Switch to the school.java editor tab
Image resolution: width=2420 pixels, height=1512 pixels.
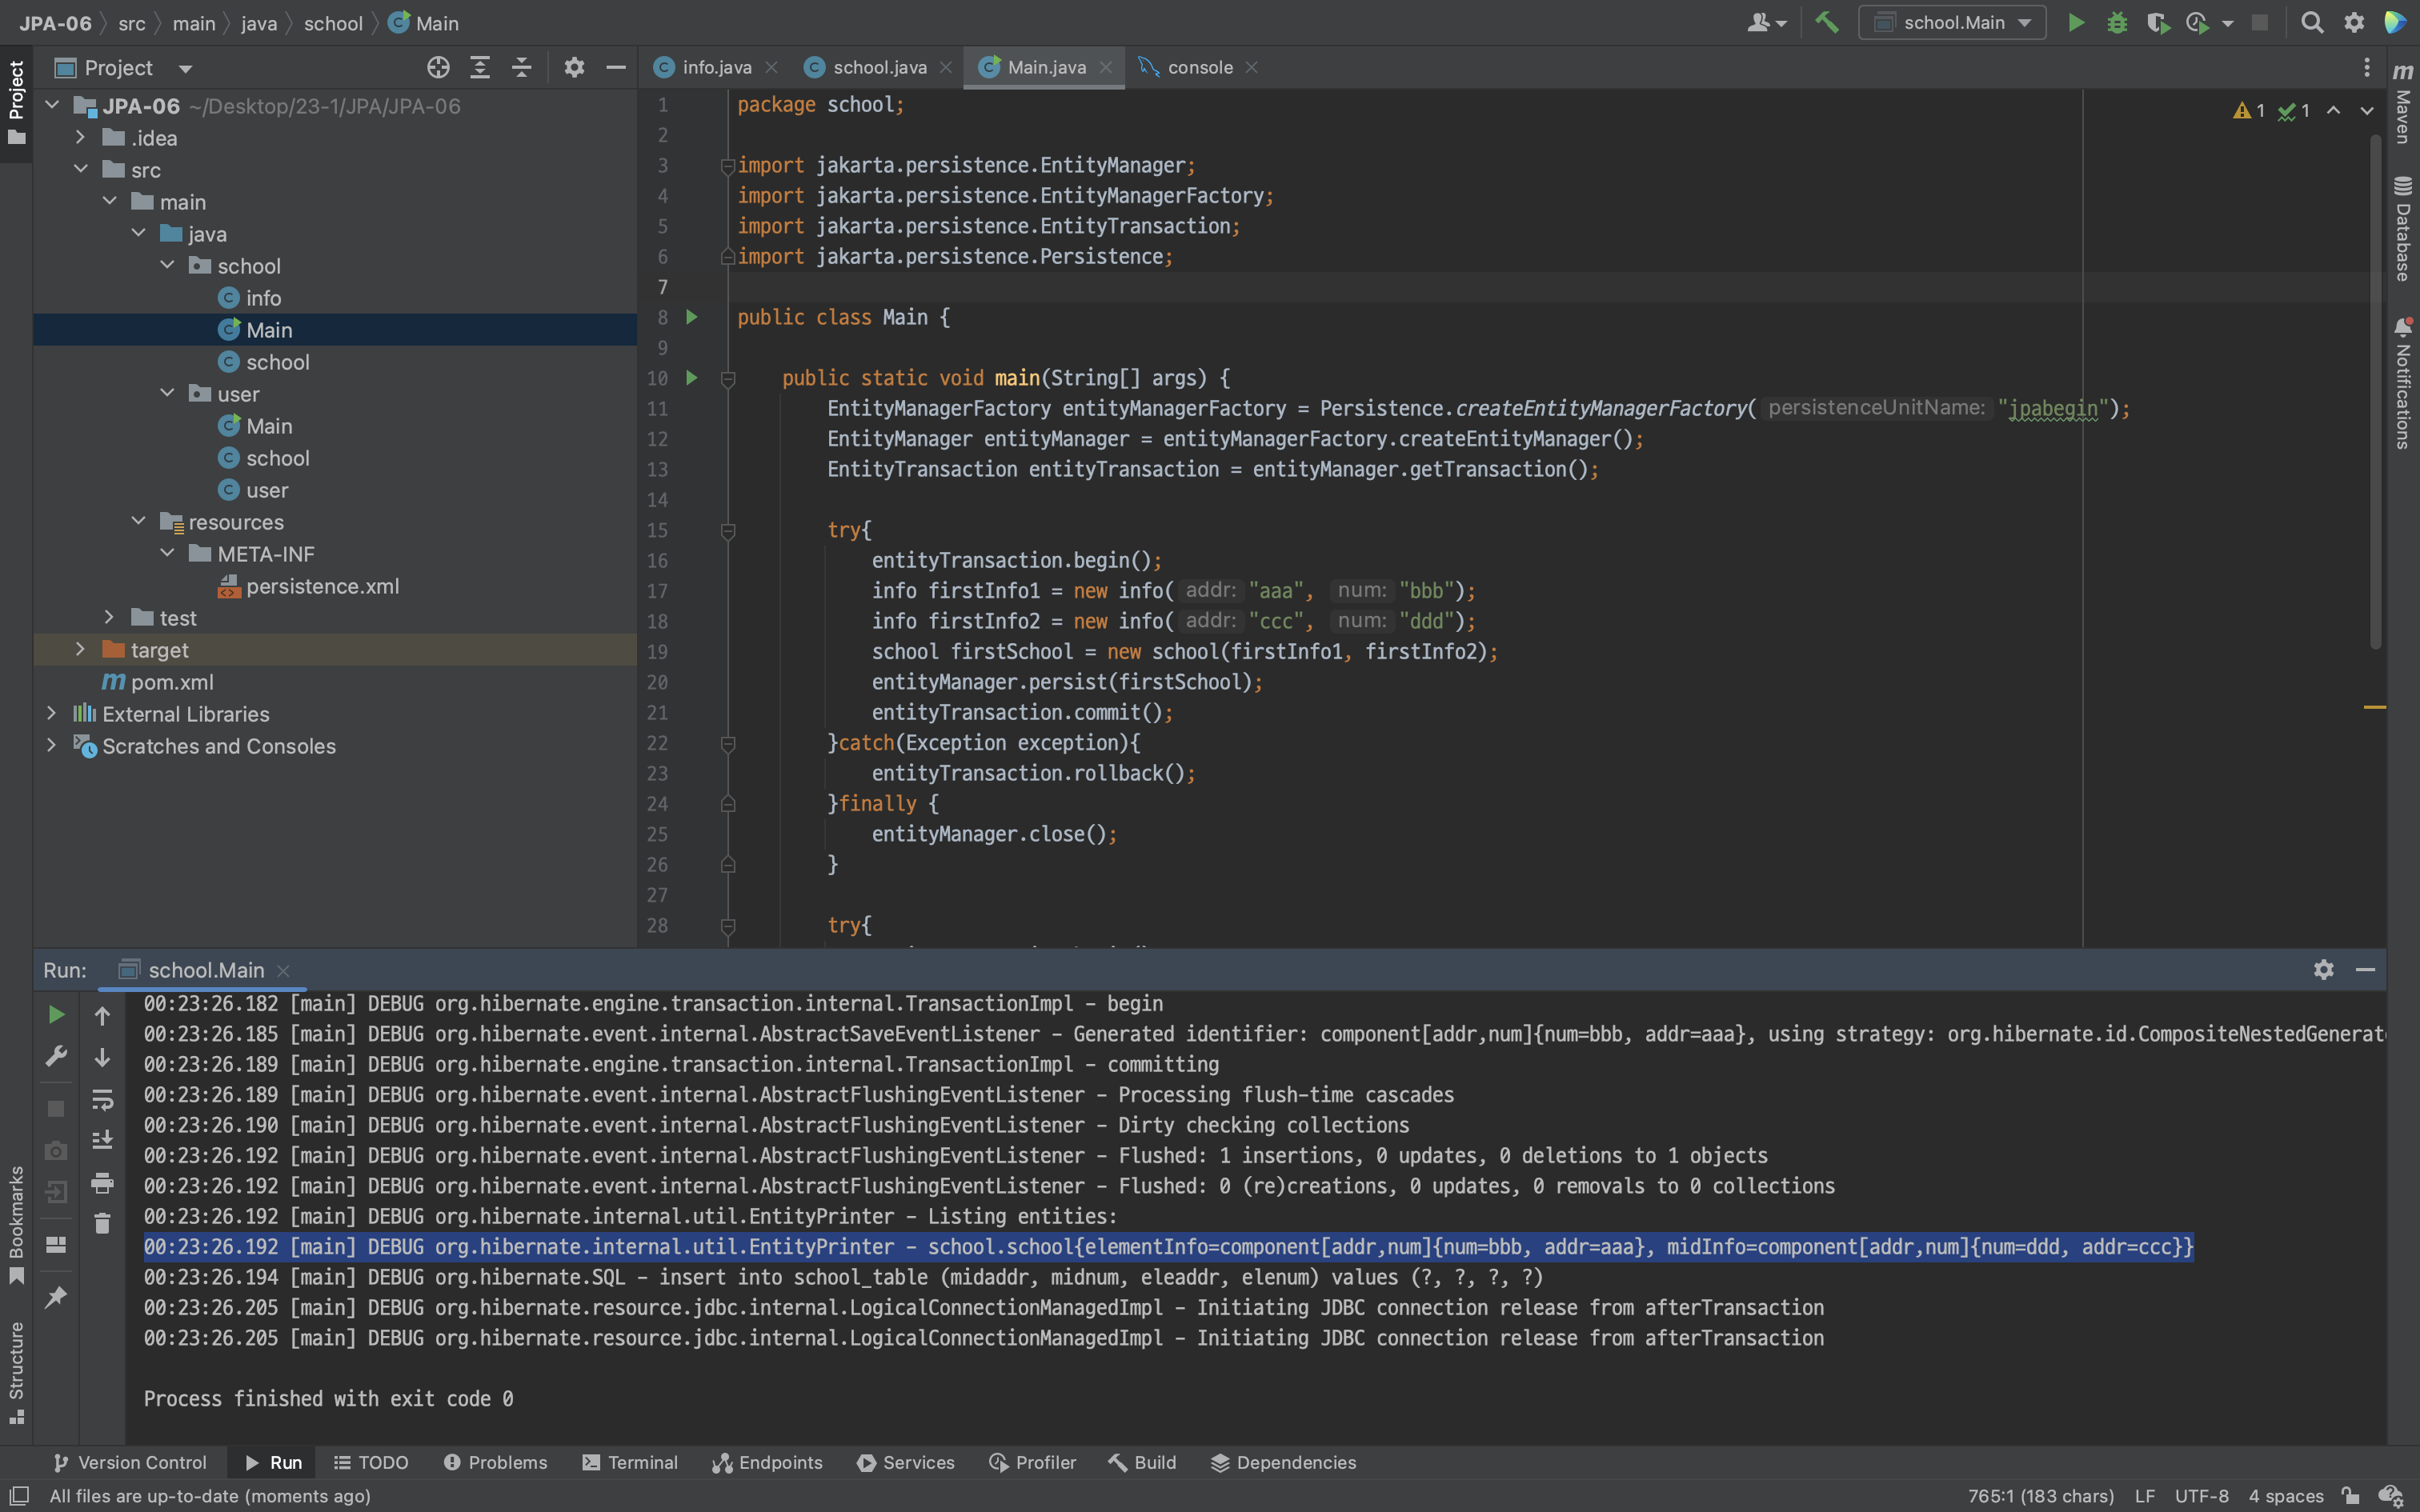coord(878,68)
